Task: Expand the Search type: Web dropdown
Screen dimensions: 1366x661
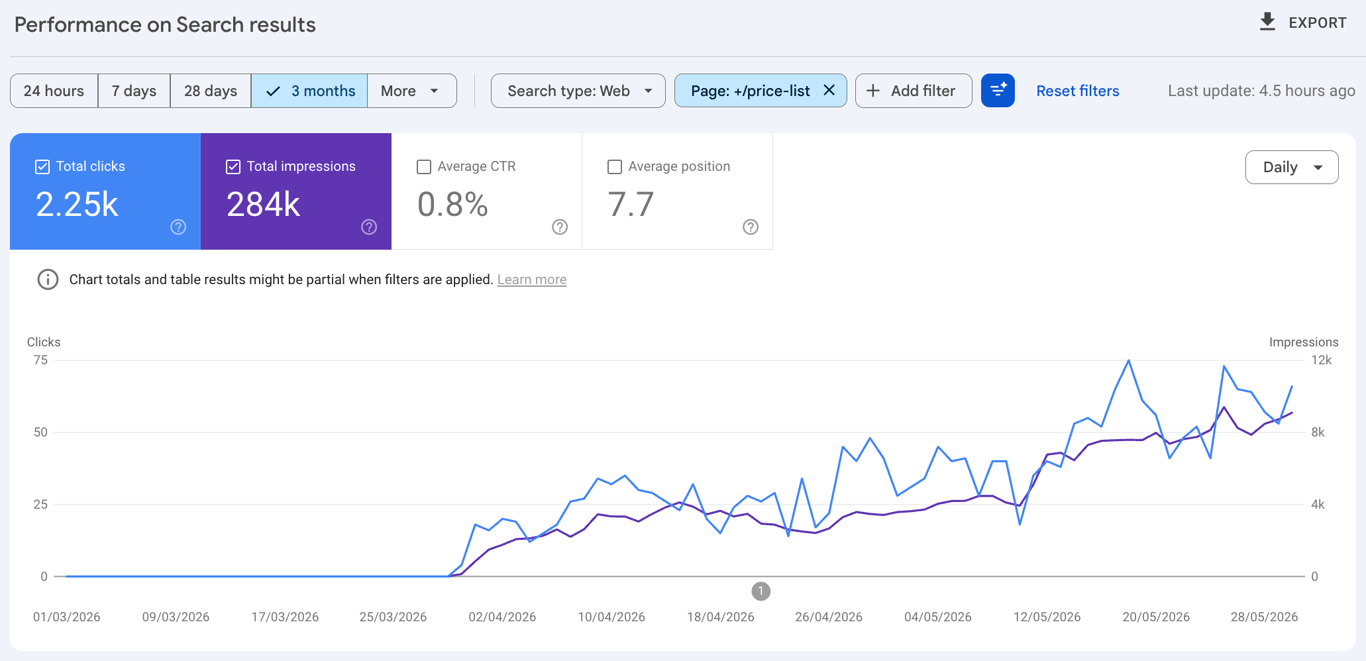Action: tap(578, 91)
